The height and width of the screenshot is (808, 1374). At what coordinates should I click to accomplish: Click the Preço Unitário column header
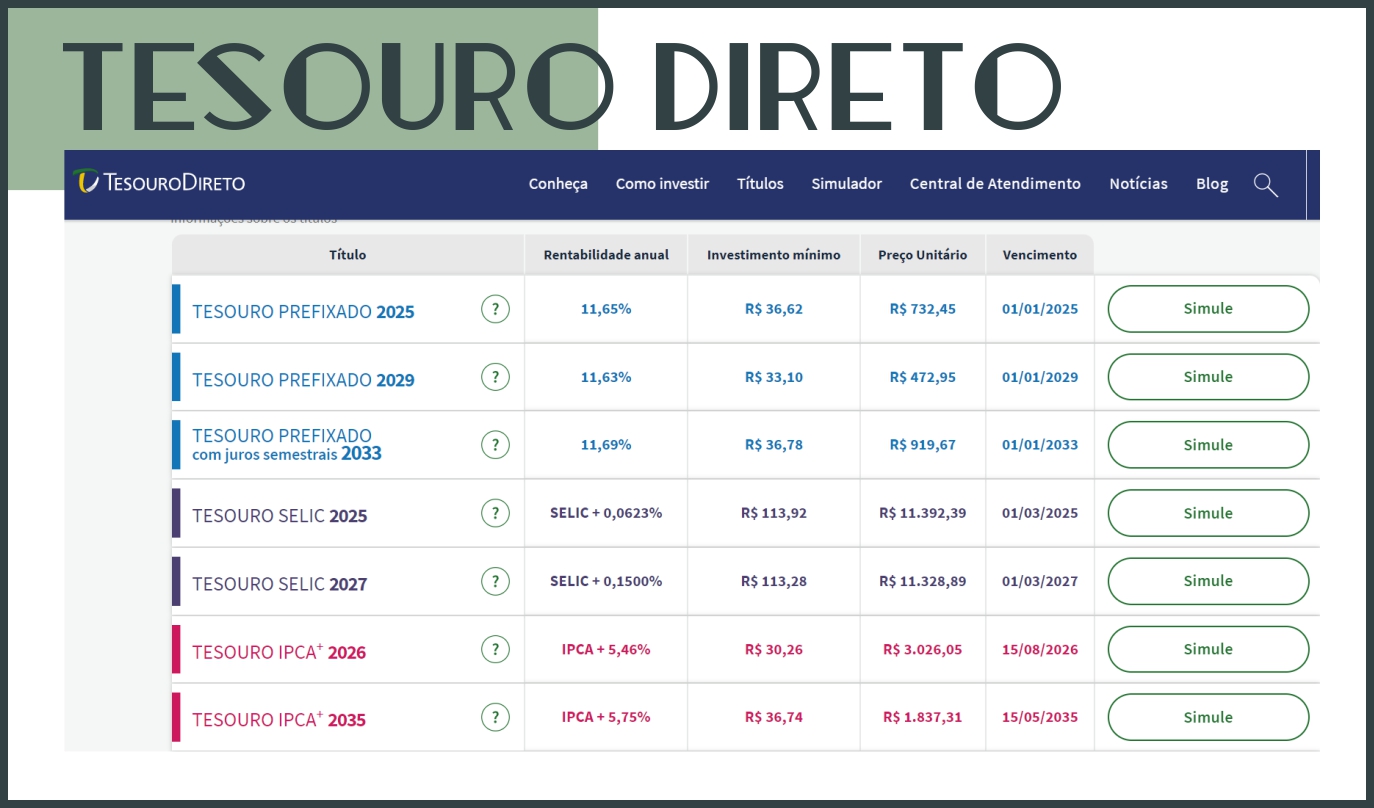click(923, 255)
